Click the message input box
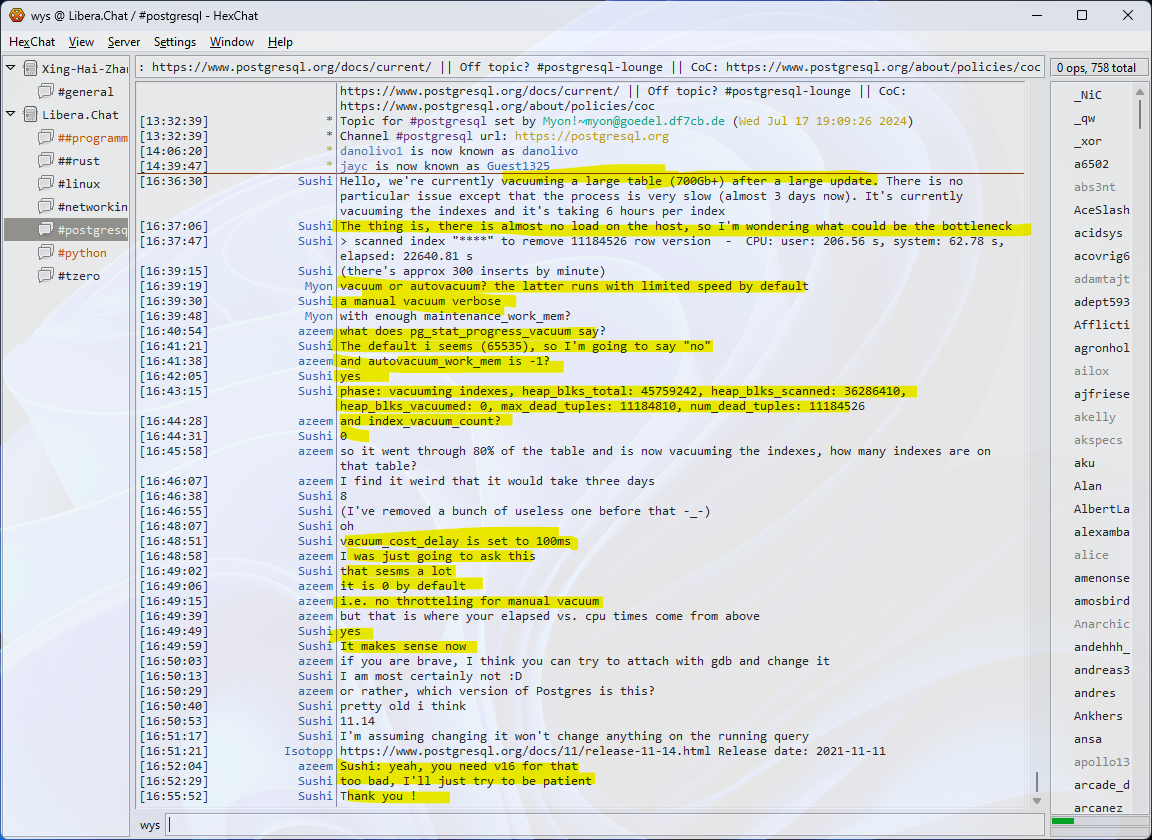 pyautogui.click(x=600, y=825)
